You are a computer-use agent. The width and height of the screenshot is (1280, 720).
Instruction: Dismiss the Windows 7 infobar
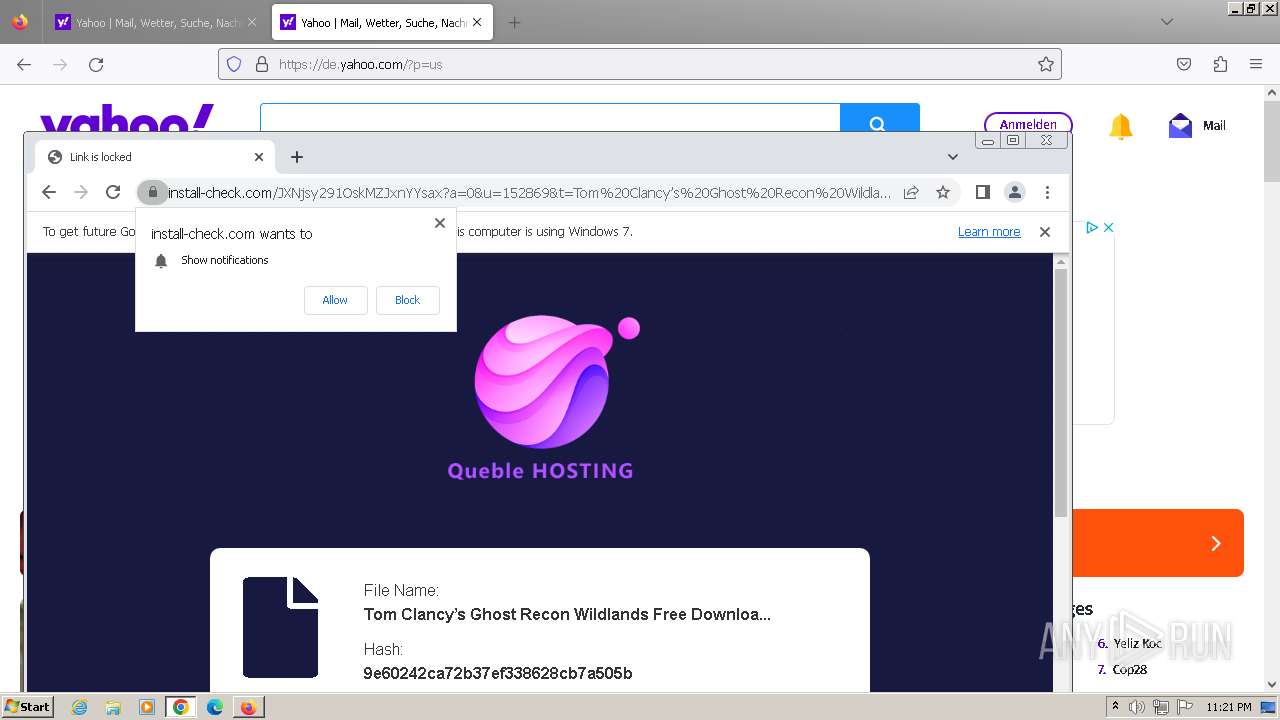(x=1045, y=232)
